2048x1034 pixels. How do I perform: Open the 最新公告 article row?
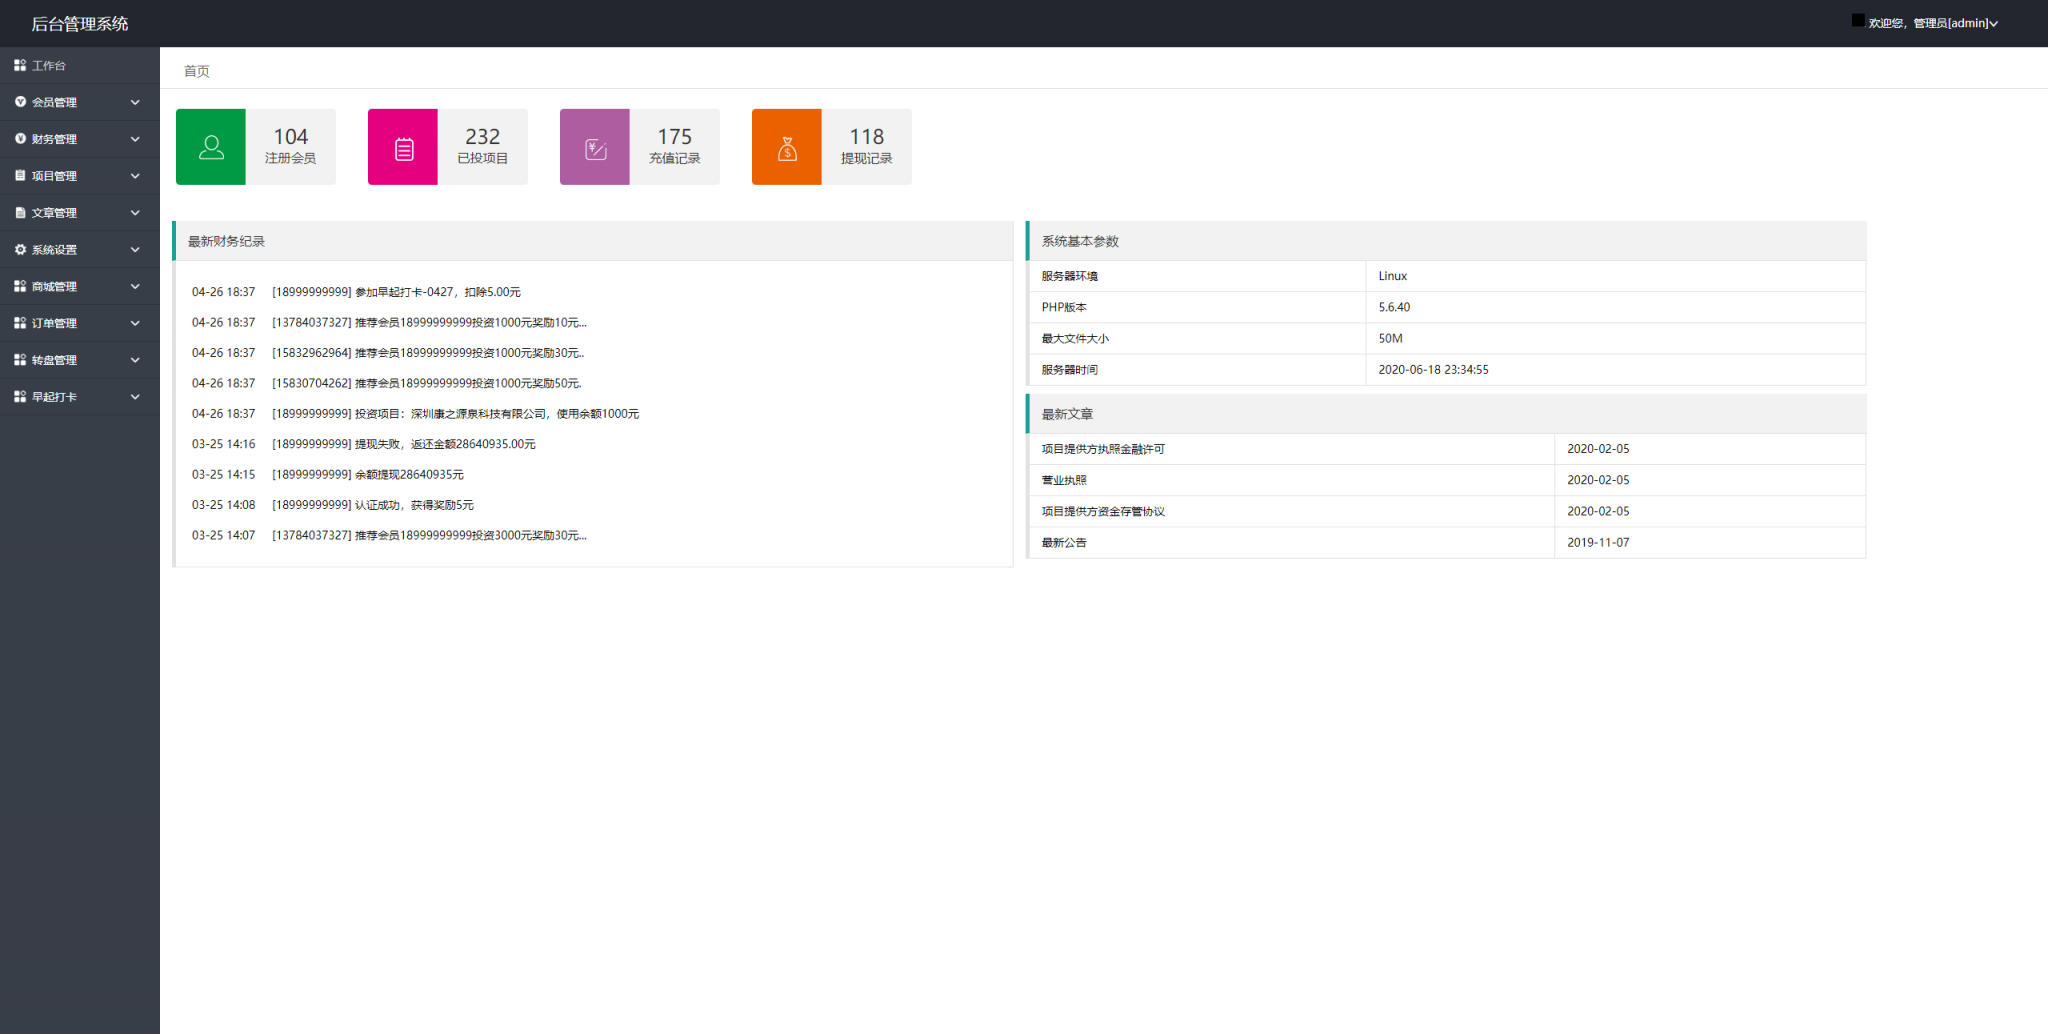coord(1064,542)
